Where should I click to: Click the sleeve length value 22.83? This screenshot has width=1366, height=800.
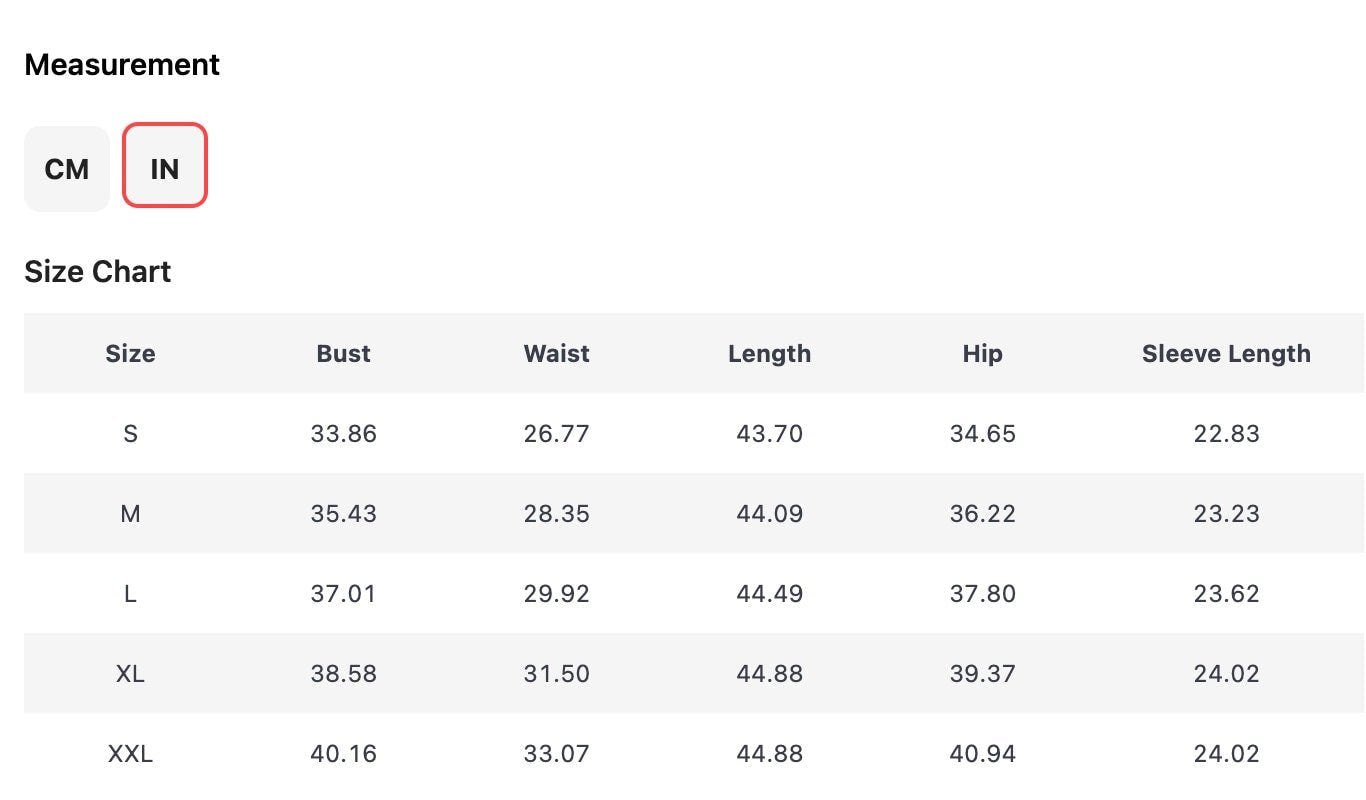coord(1226,434)
